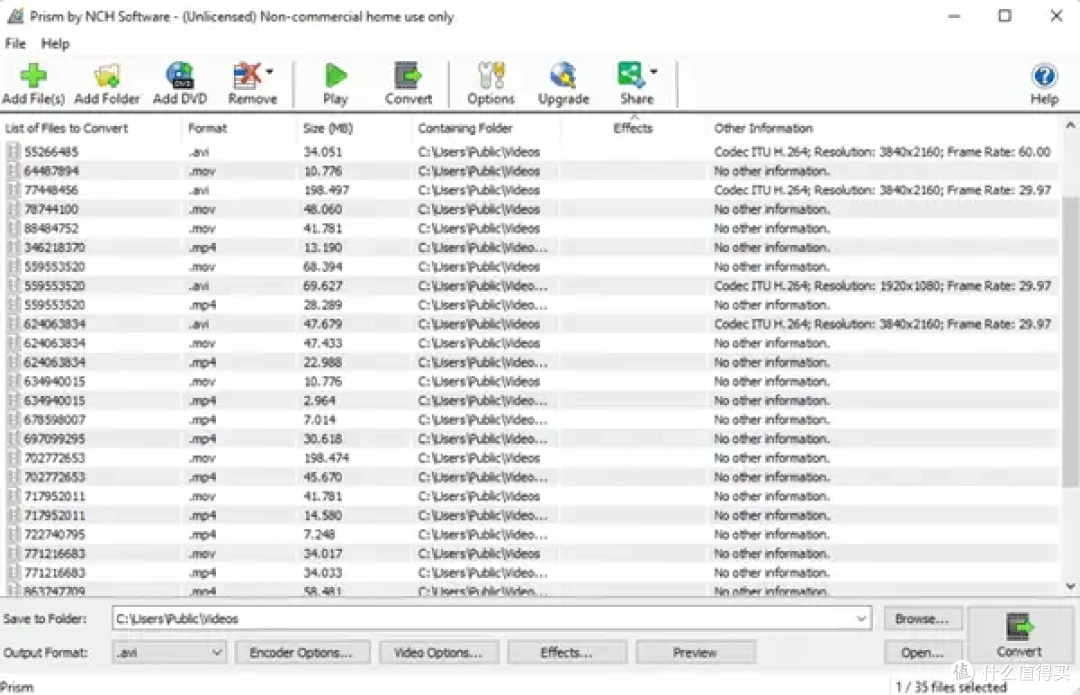The image size is (1080, 695).
Task: Select file 64487894 .mov row
Action: [x=531, y=171]
